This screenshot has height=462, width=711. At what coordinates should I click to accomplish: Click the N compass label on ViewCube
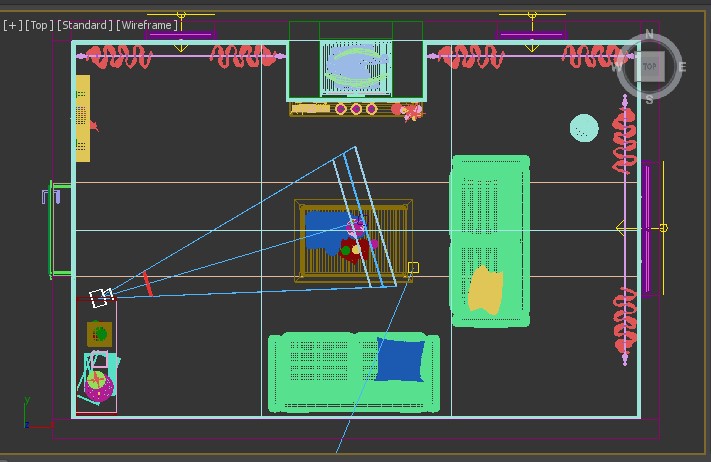(x=649, y=34)
